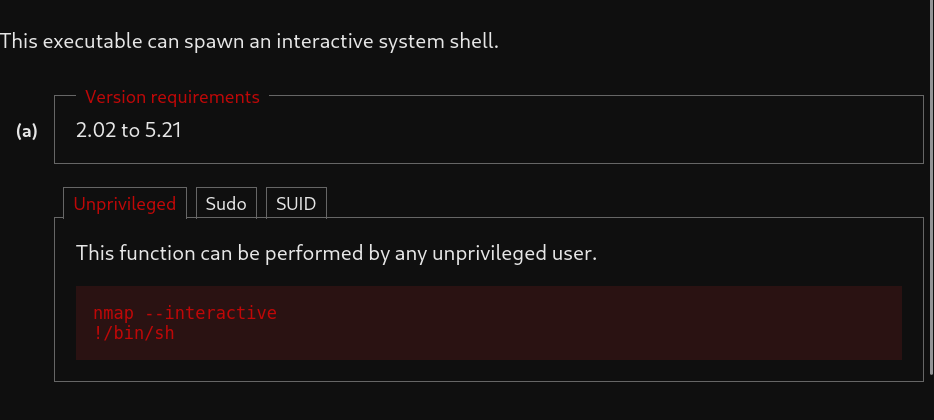Click the sentence about any unprivileged user
This screenshot has height=420, width=934.
pos(336,253)
